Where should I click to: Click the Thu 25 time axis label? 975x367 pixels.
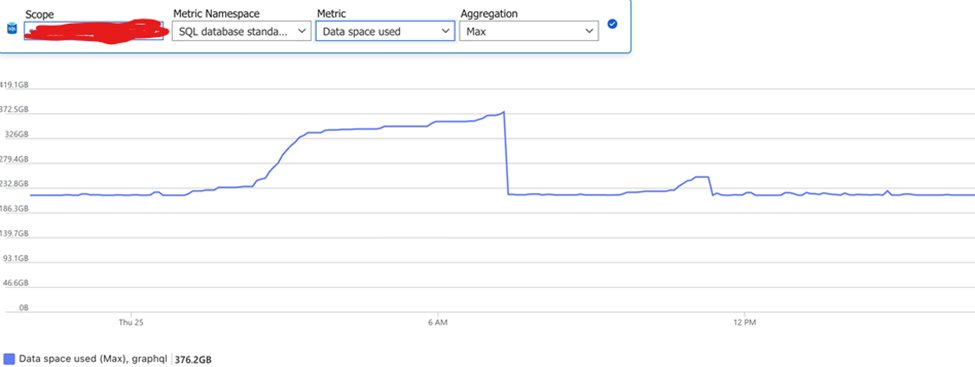131,323
